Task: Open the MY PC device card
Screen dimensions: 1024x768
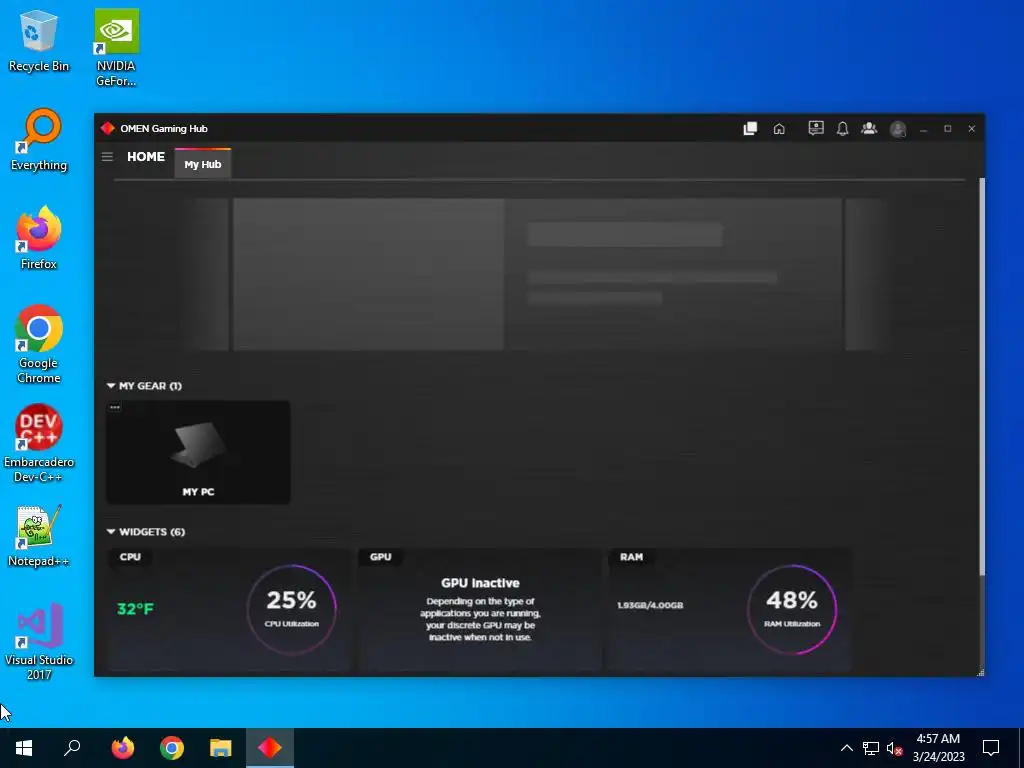Action: 198,452
